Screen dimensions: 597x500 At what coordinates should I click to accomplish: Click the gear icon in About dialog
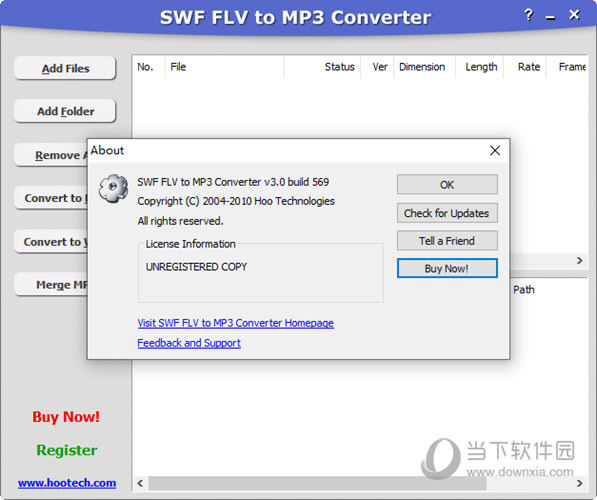113,188
